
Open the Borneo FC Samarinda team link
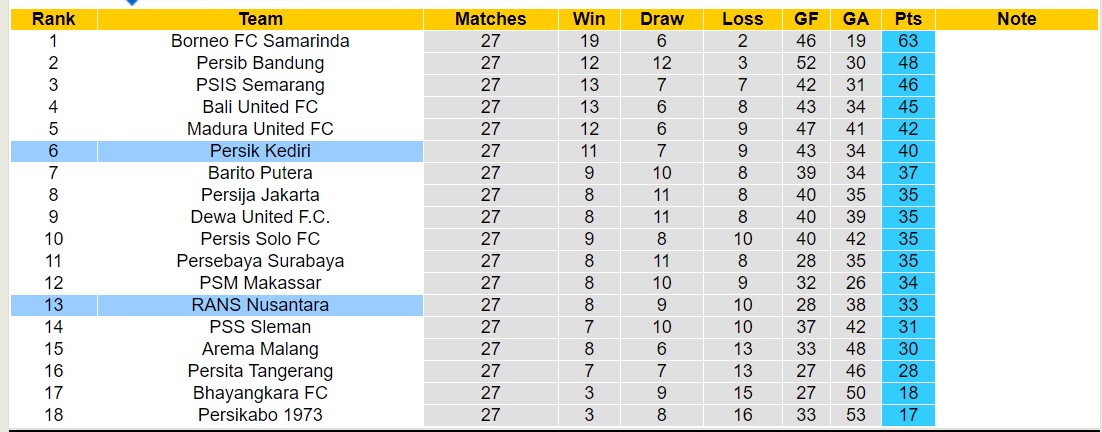[260, 41]
